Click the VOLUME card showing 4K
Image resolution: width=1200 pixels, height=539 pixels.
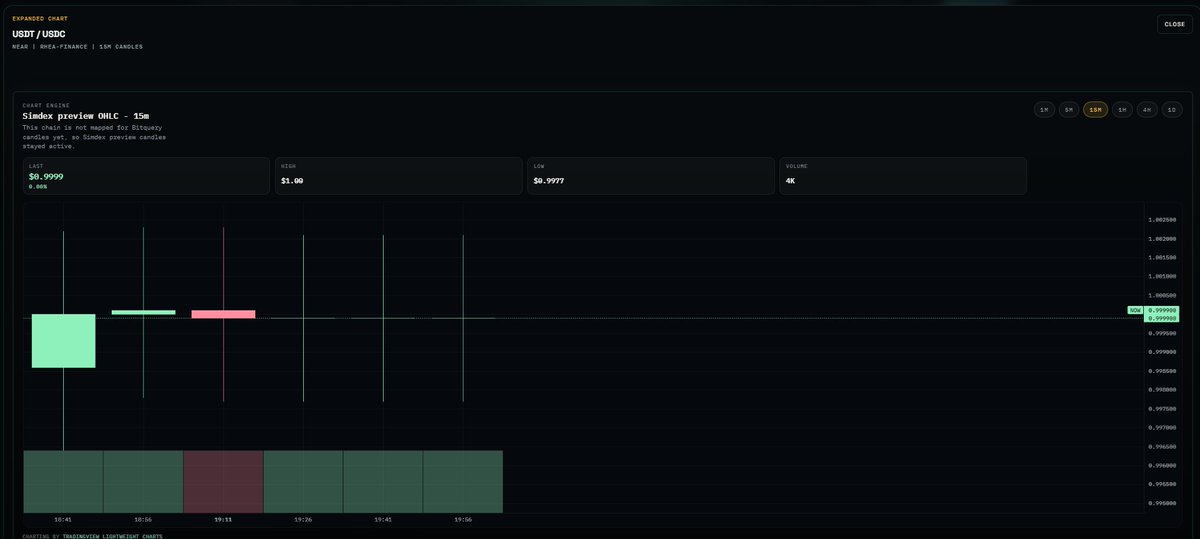point(903,176)
